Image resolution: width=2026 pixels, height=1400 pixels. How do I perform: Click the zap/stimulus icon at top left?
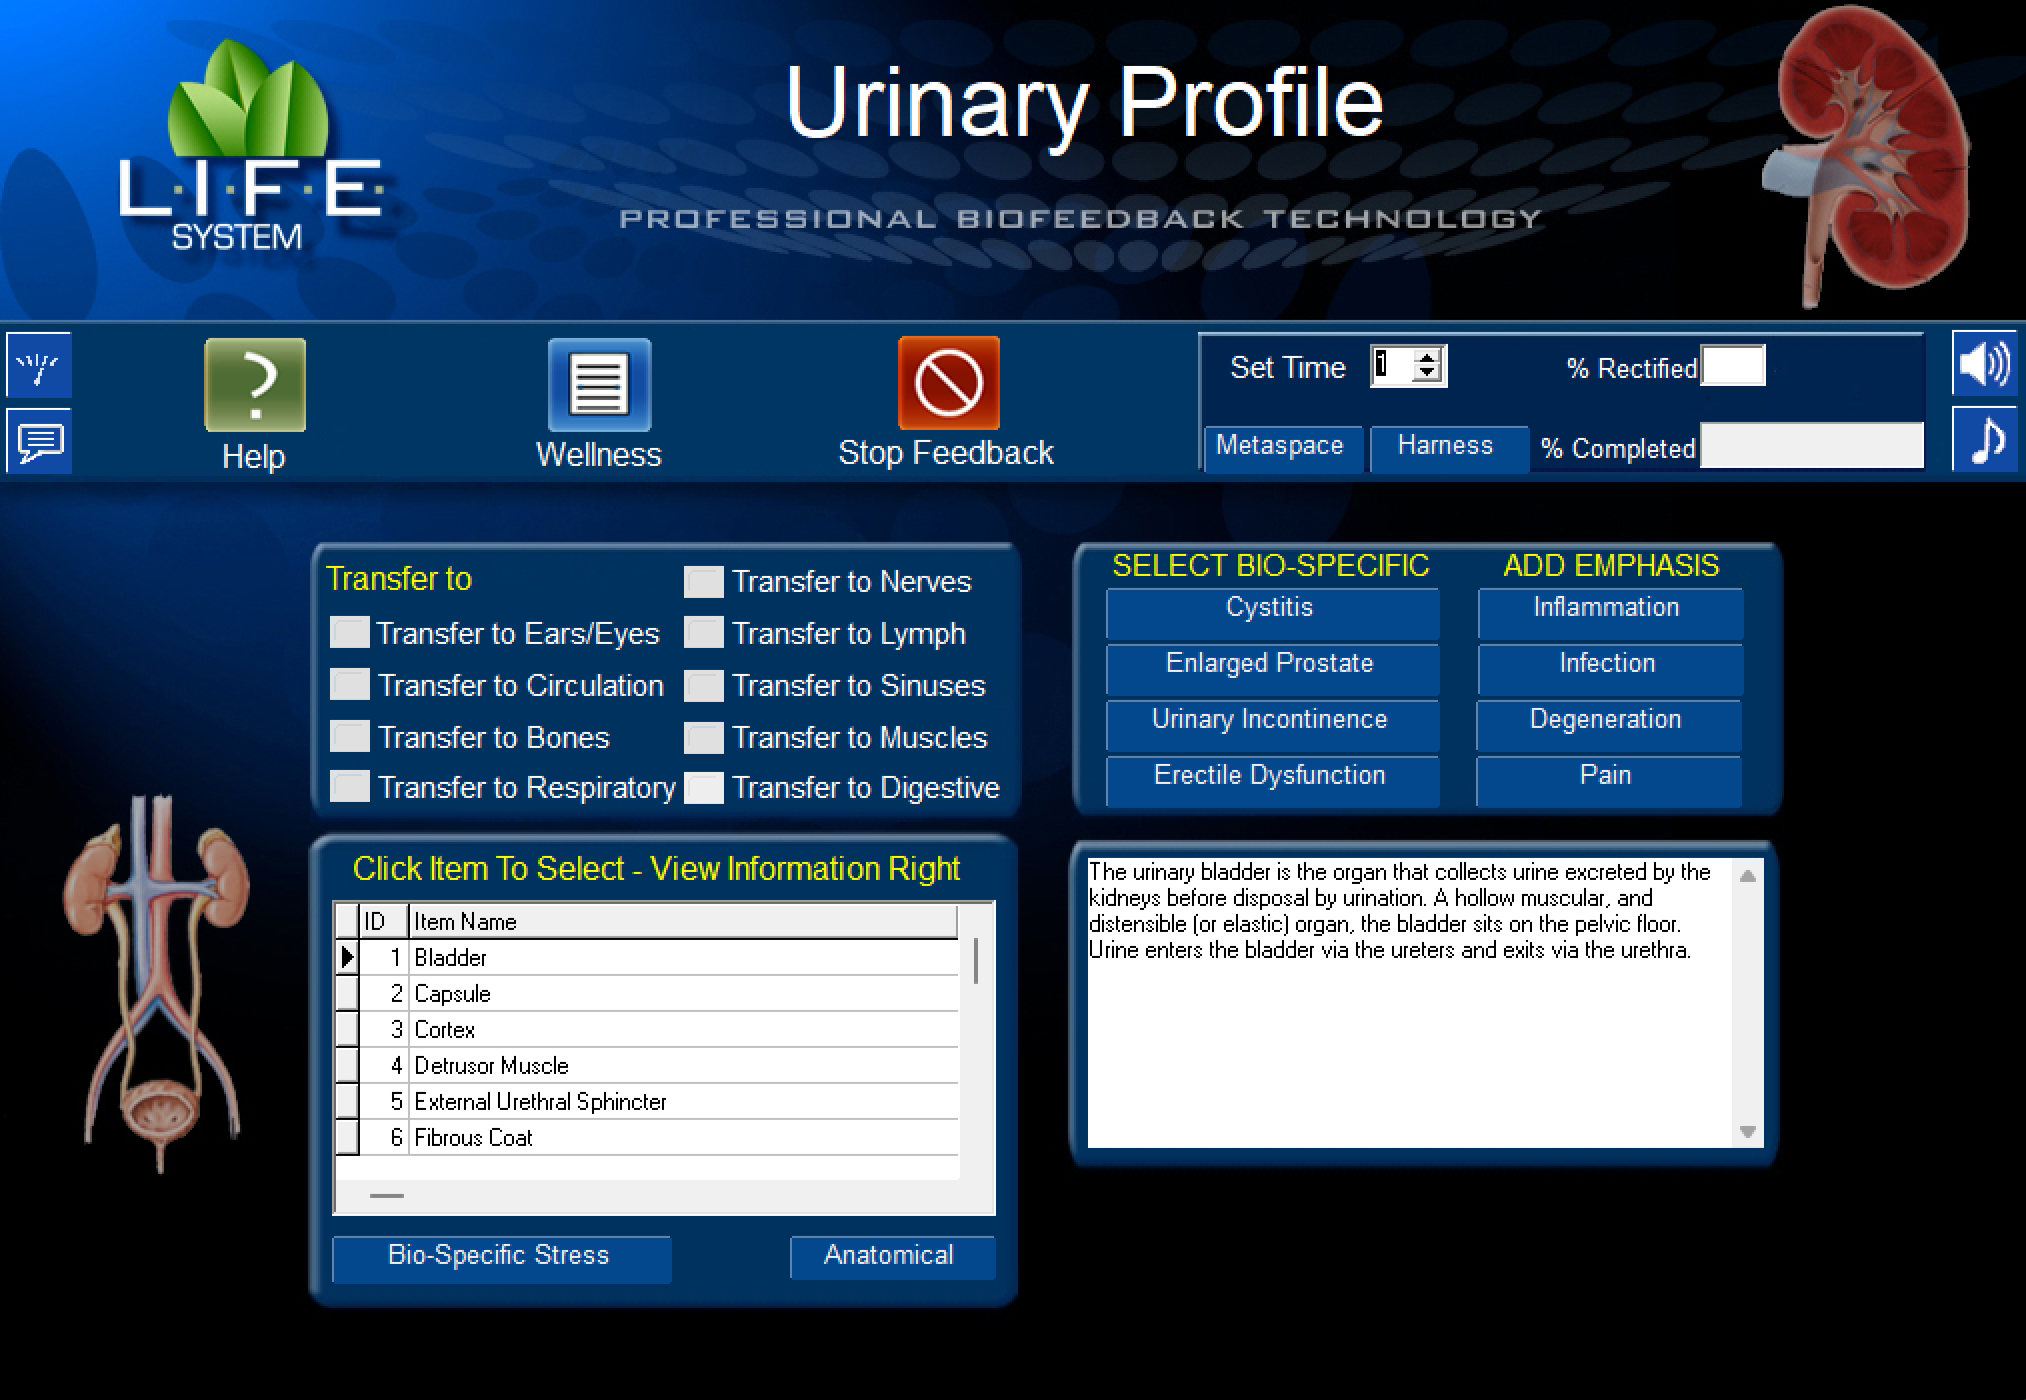[x=39, y=367]
